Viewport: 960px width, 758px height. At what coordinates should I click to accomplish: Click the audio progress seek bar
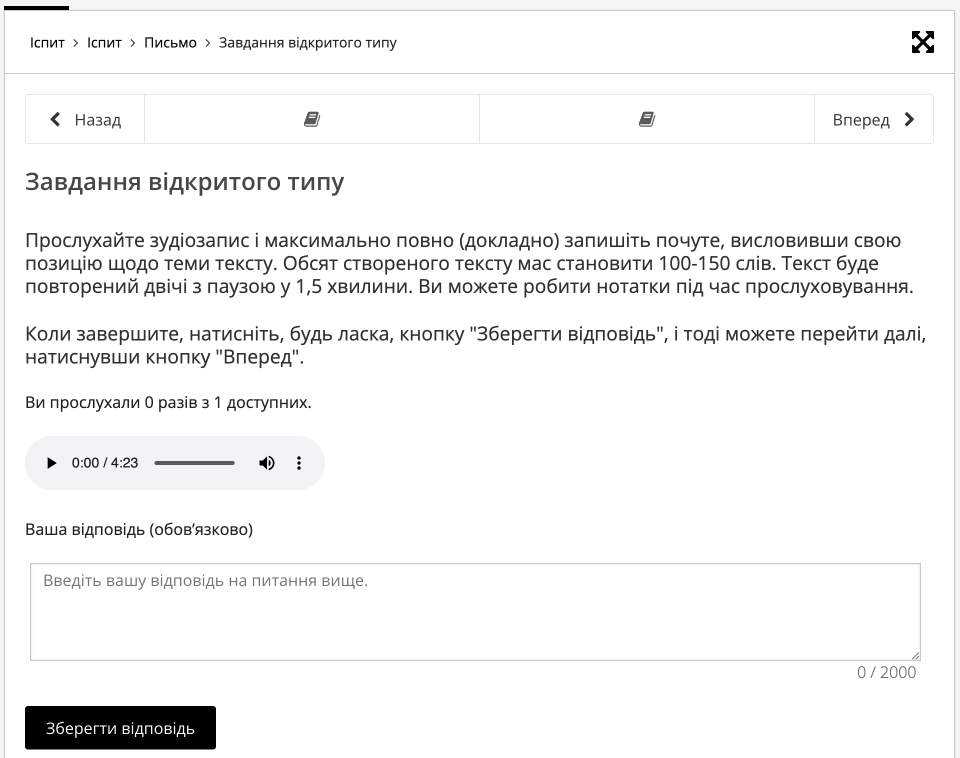194,463
